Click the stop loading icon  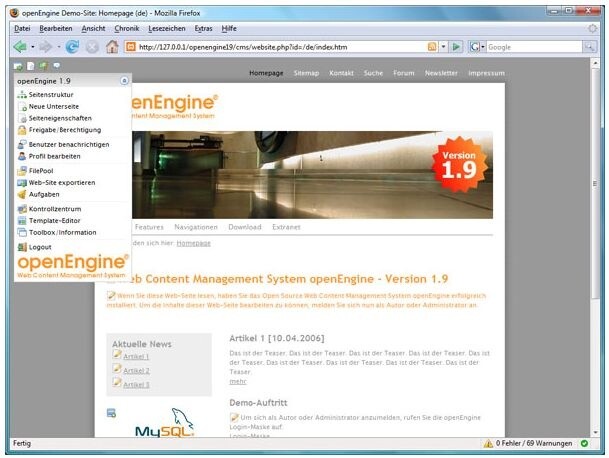click(x=92, y=47)
